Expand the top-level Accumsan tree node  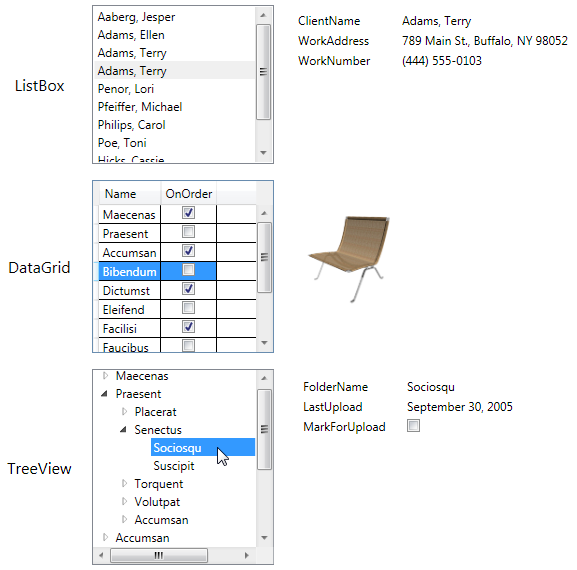coord(106,538)
